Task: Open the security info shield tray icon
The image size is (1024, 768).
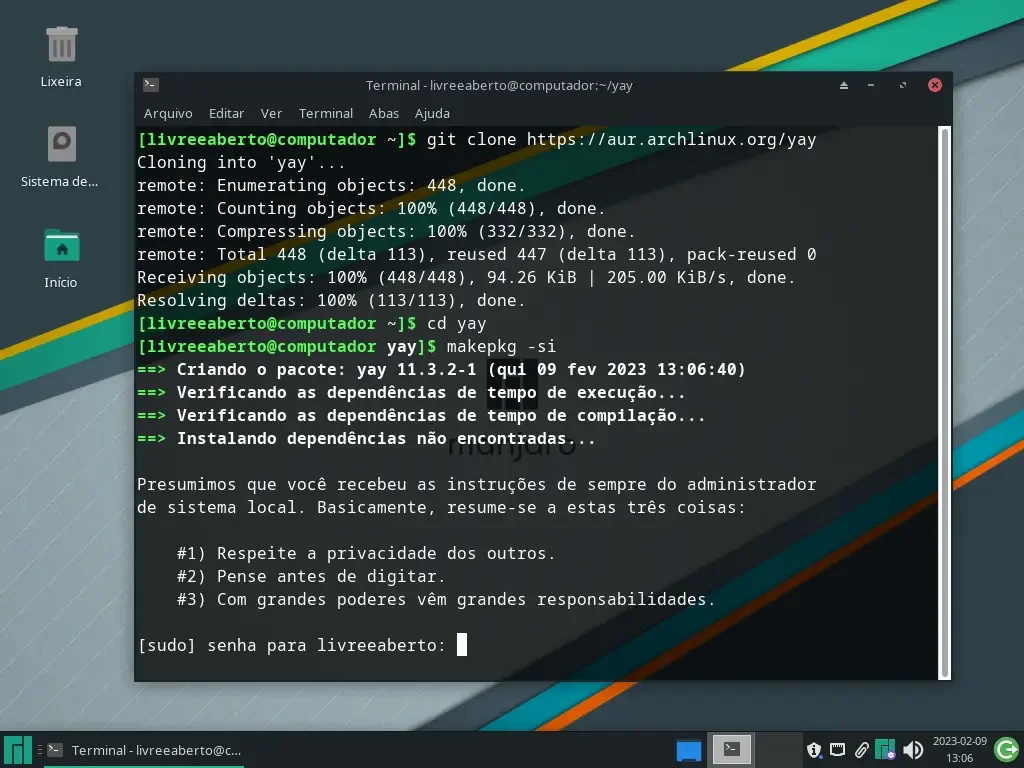Action: pyautogui.click(x=814, y=750)
